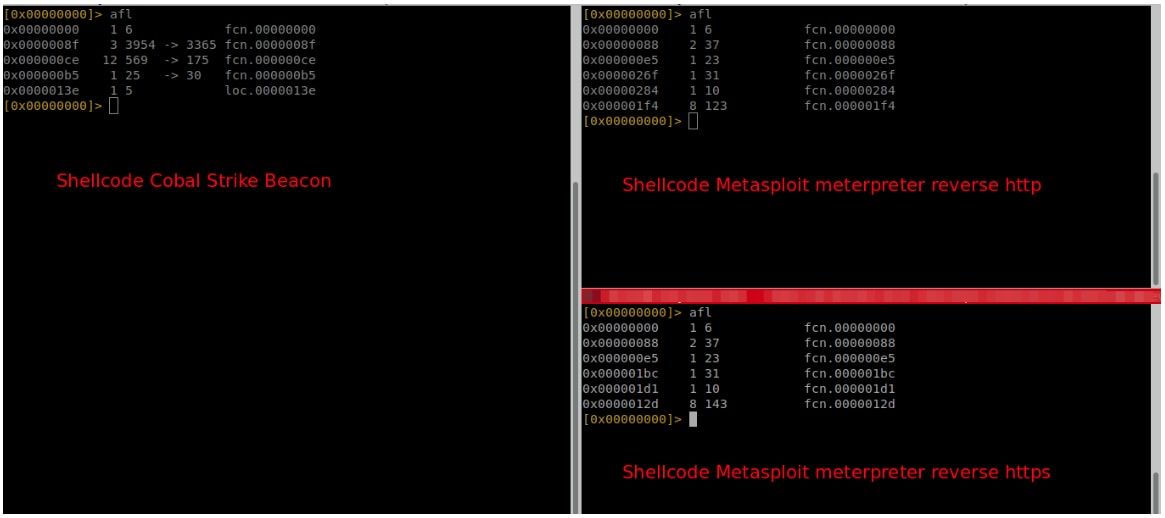Viewport: 1165px width, 518px height.
Task: Click address 0x000001f4
Action: (620, 106)
